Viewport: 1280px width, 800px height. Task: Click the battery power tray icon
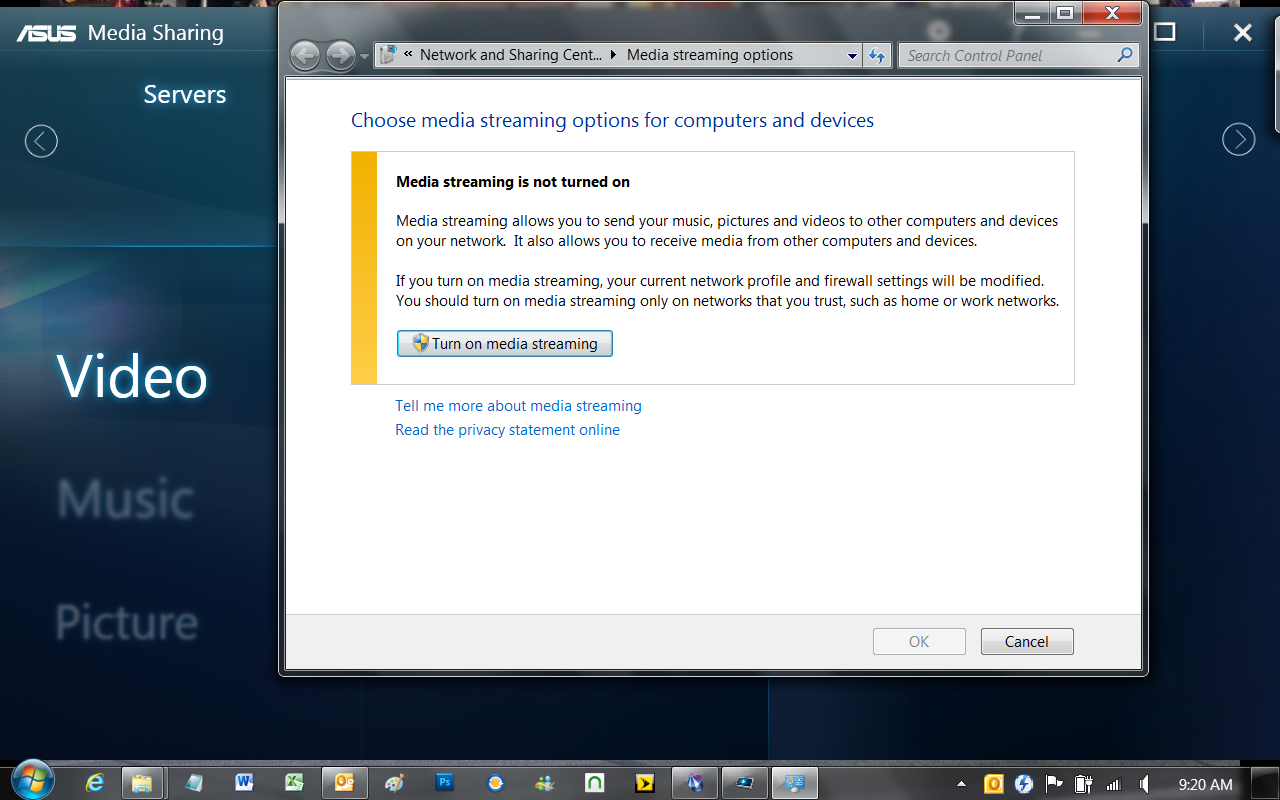pyautogui.click(x=1083, y=784)
